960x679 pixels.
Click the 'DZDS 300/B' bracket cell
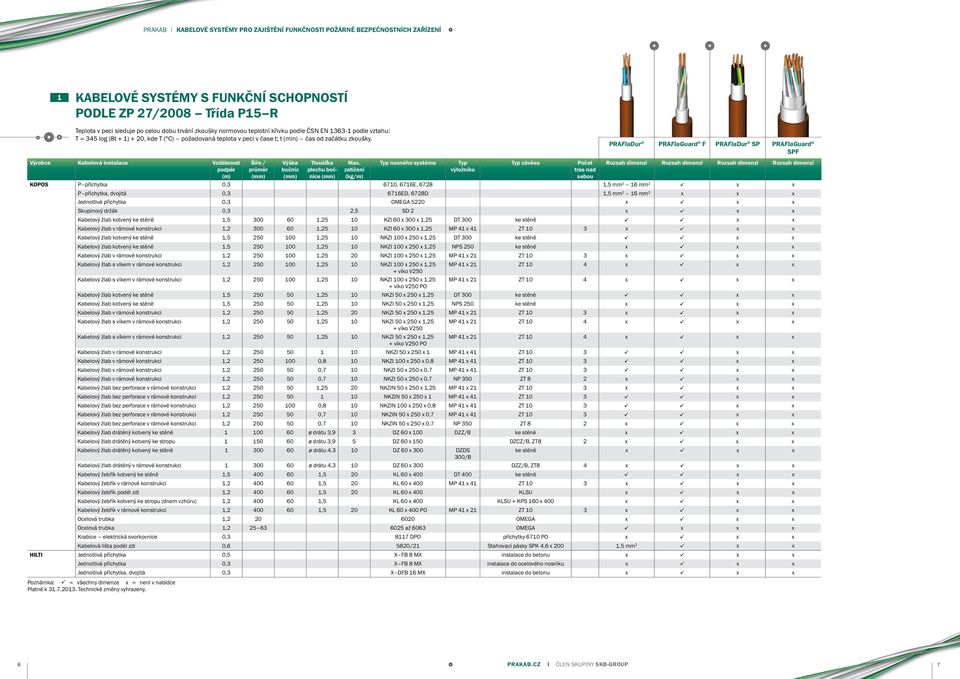click(462, 454)
